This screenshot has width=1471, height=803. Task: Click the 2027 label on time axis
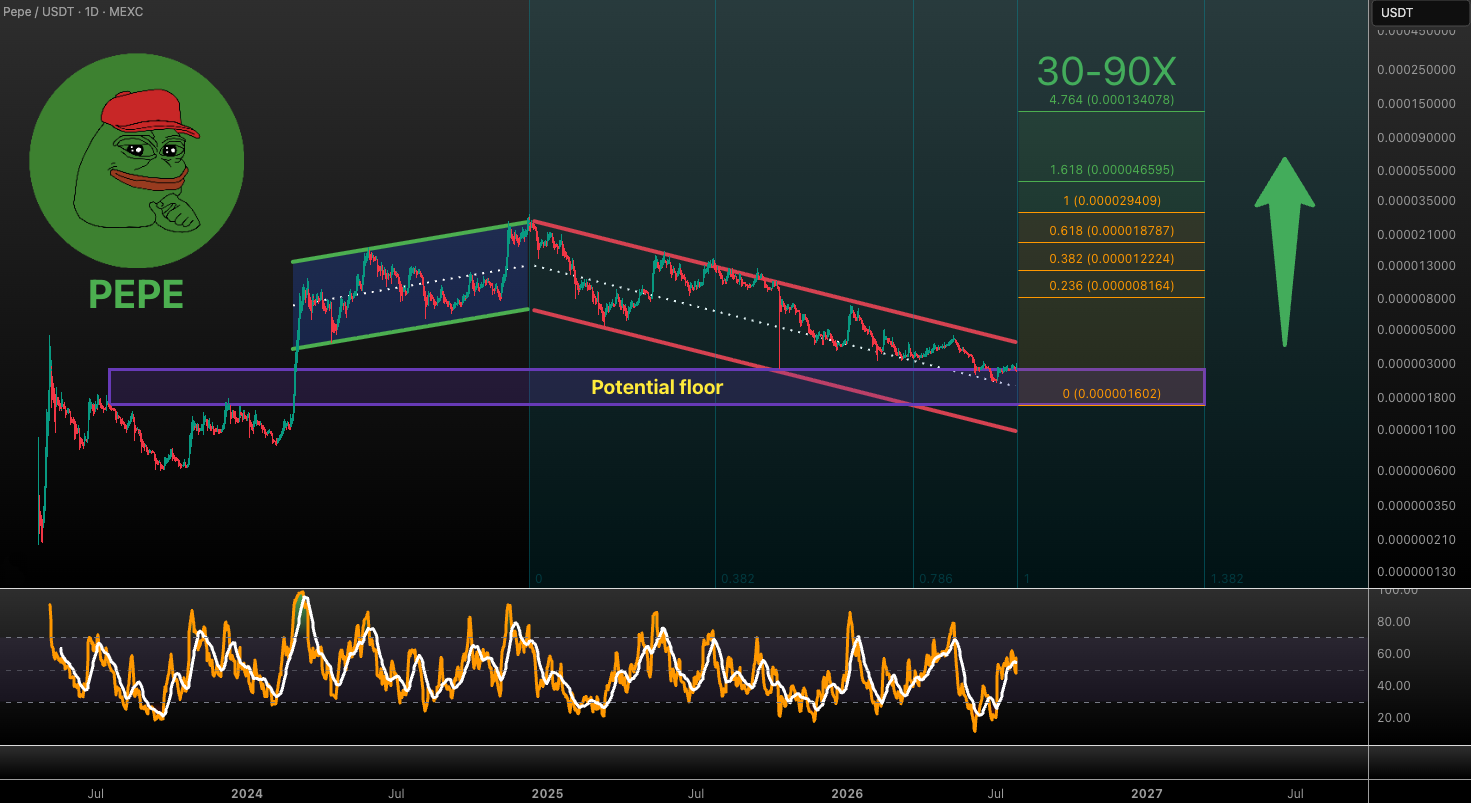click(1147, 793)
